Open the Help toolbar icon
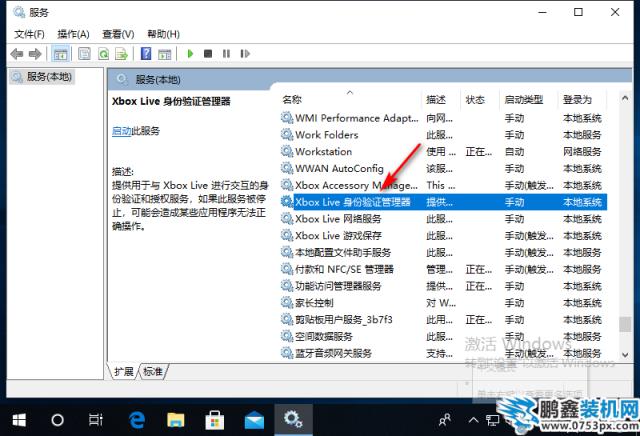640x436 pixels. (x=146, y=54)
